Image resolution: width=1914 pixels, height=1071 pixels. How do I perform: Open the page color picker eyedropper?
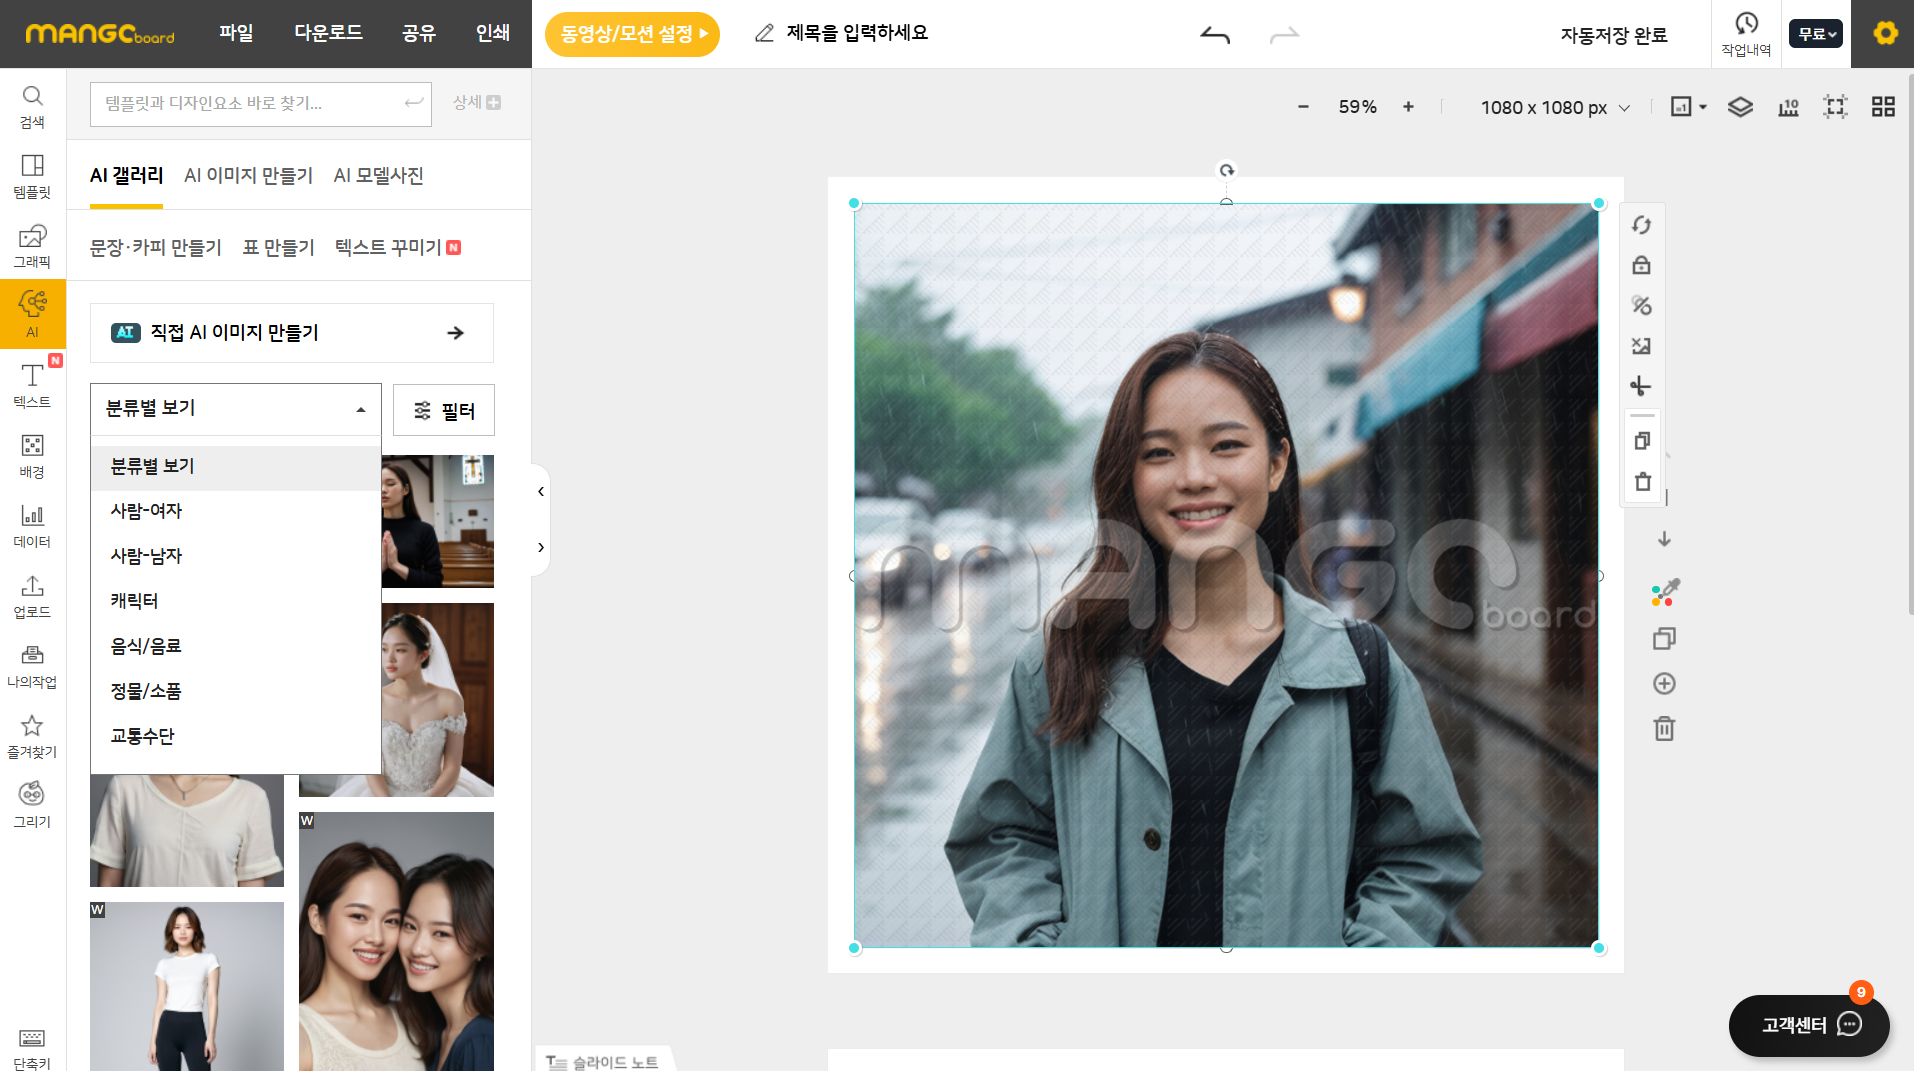1665,593
